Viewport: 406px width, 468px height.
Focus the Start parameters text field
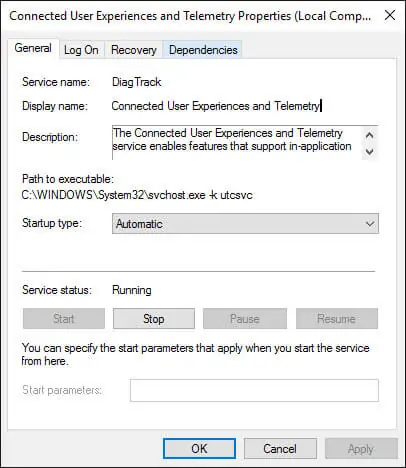click(x=254, y=390)
